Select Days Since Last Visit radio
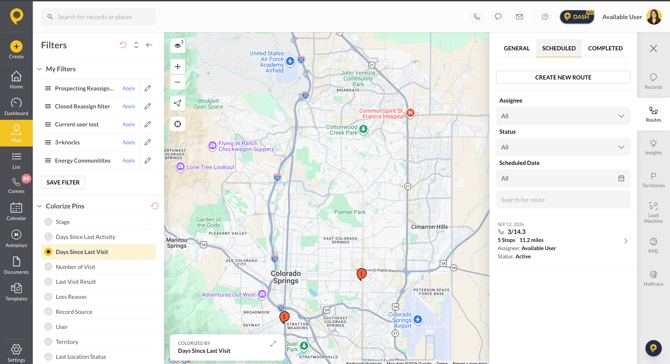Screen dimensions: 670x364 (x=48, y=252)
